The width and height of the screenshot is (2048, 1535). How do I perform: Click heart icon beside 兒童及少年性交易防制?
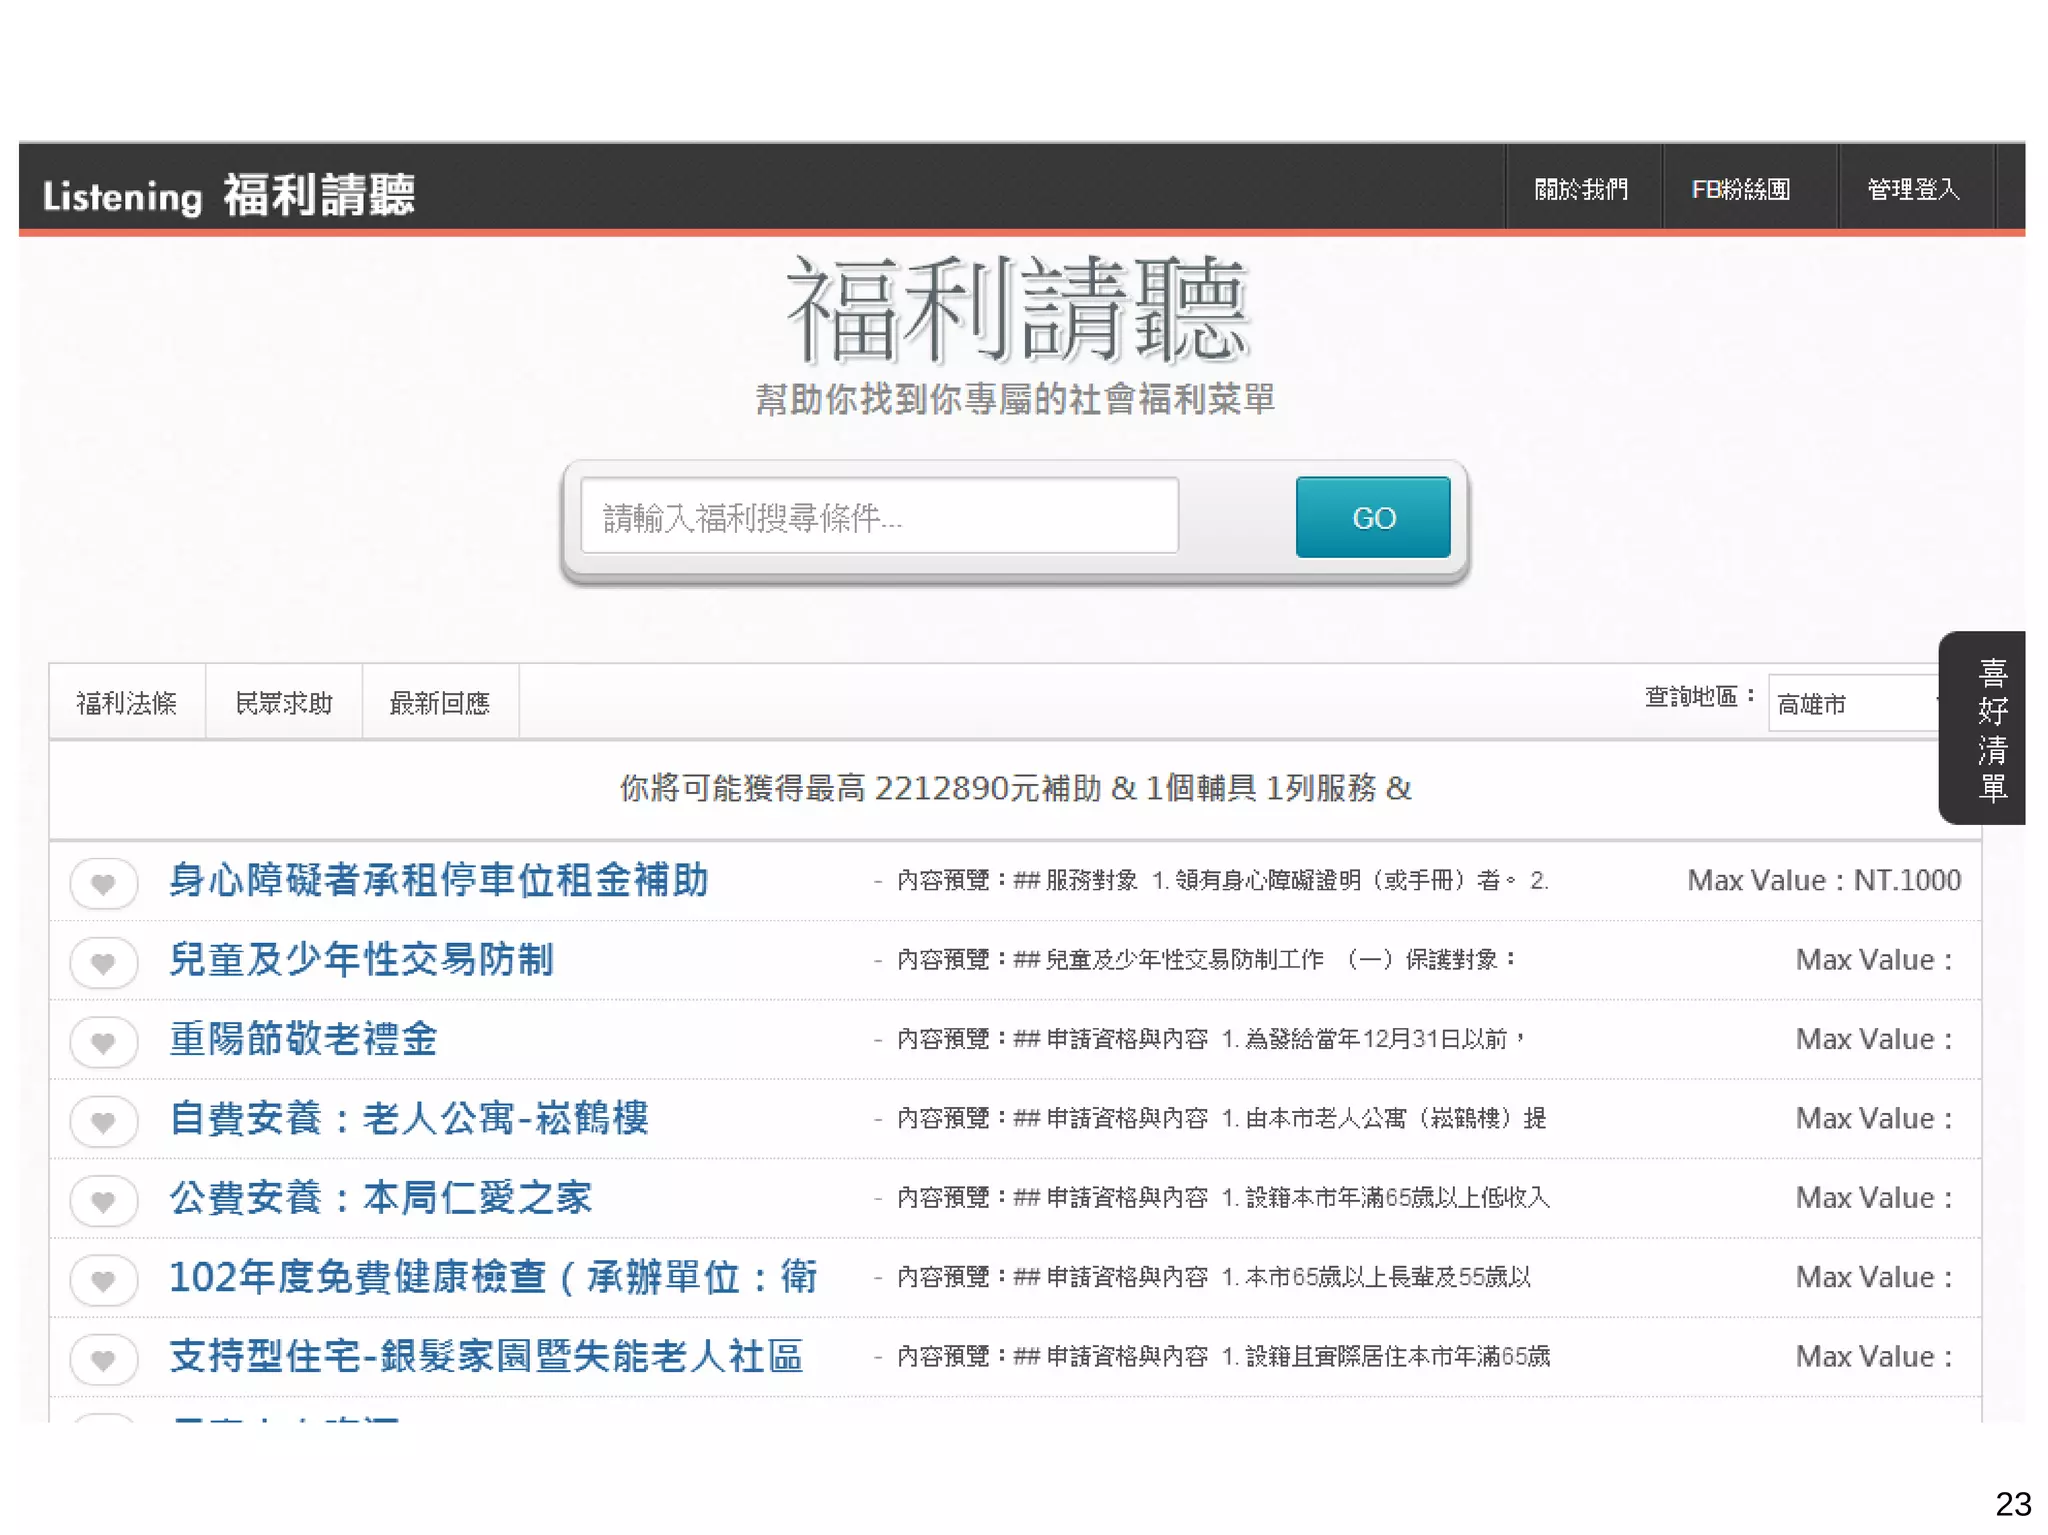(x=103, y=962)
